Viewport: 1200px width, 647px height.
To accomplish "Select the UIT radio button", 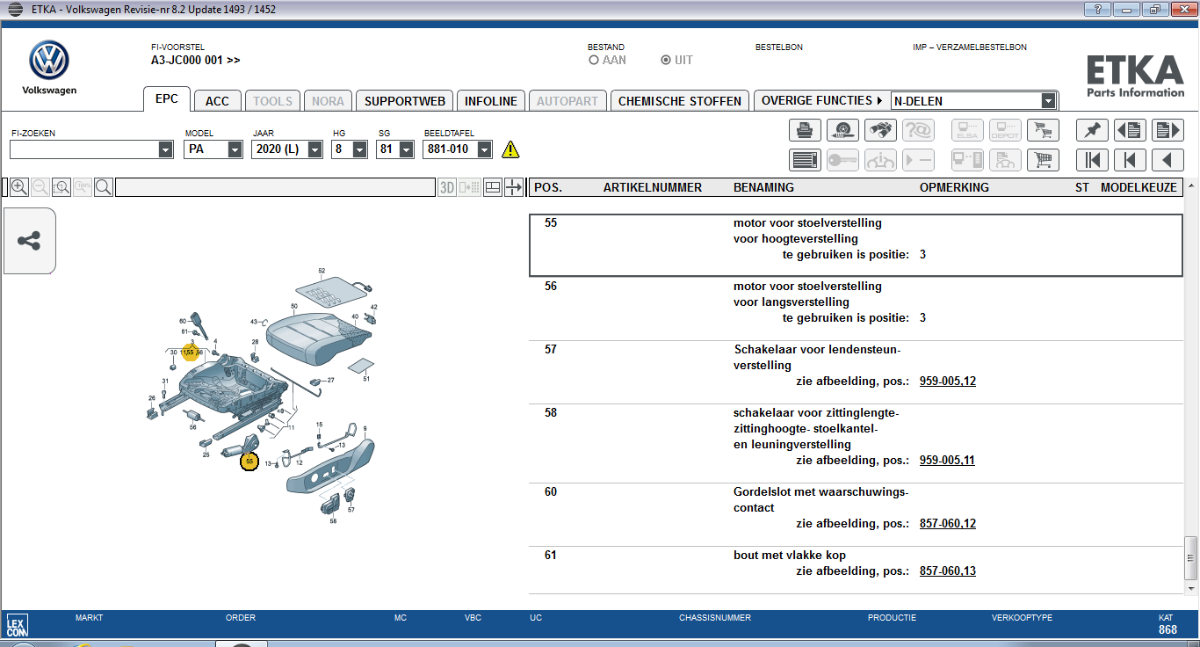I will 666,60.
